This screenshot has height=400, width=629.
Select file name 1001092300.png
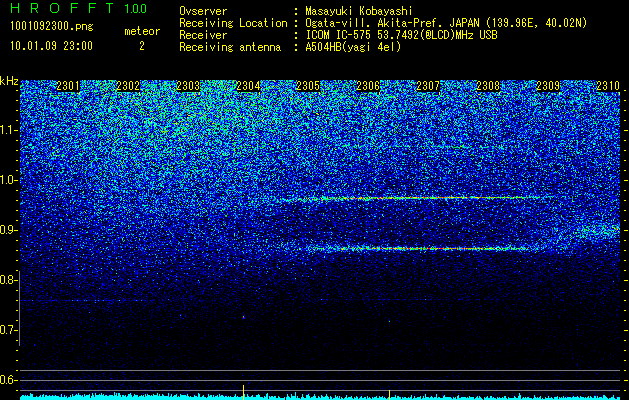click(51, 27)
